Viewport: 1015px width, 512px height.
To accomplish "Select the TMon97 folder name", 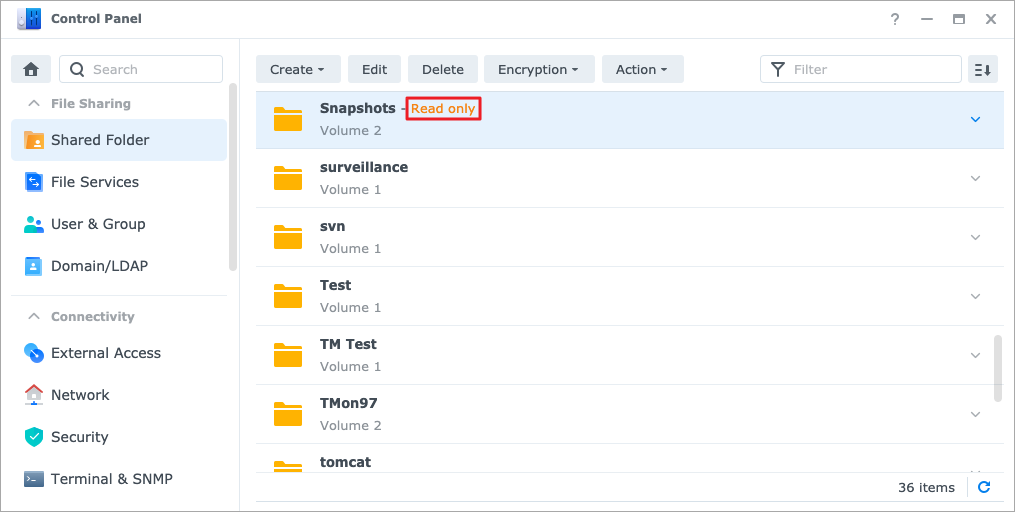I will point(348,403).
